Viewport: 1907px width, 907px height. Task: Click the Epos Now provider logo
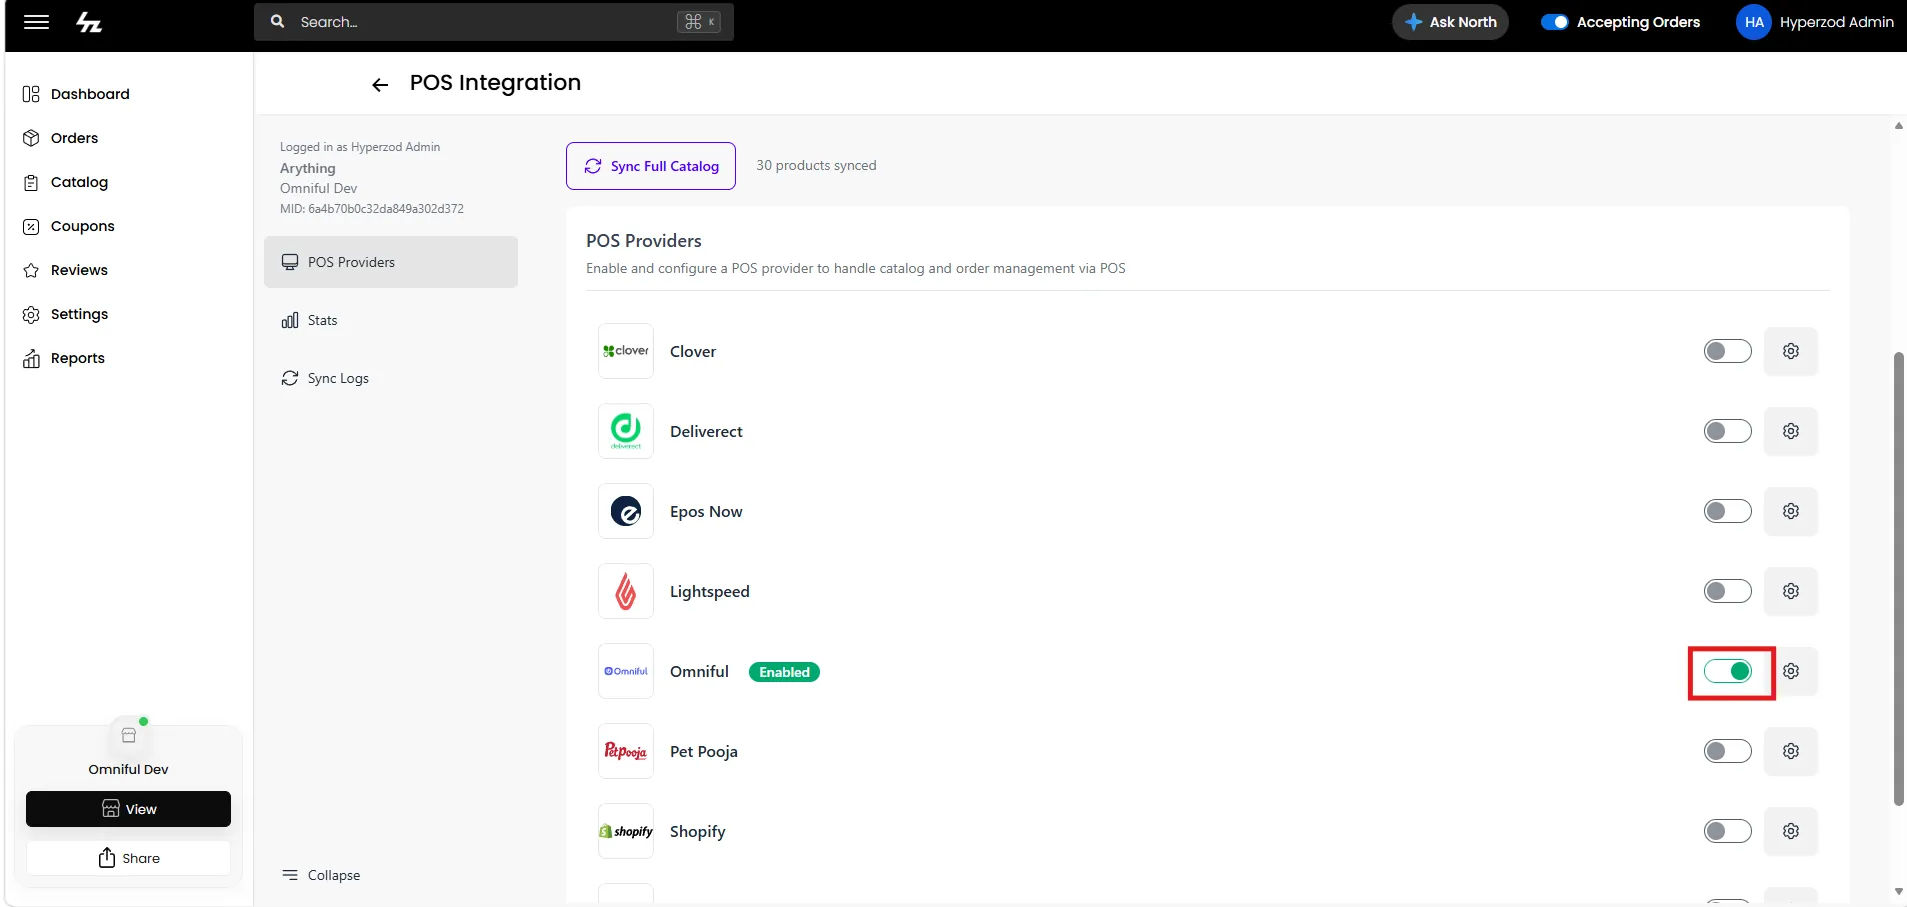(626, 511)
